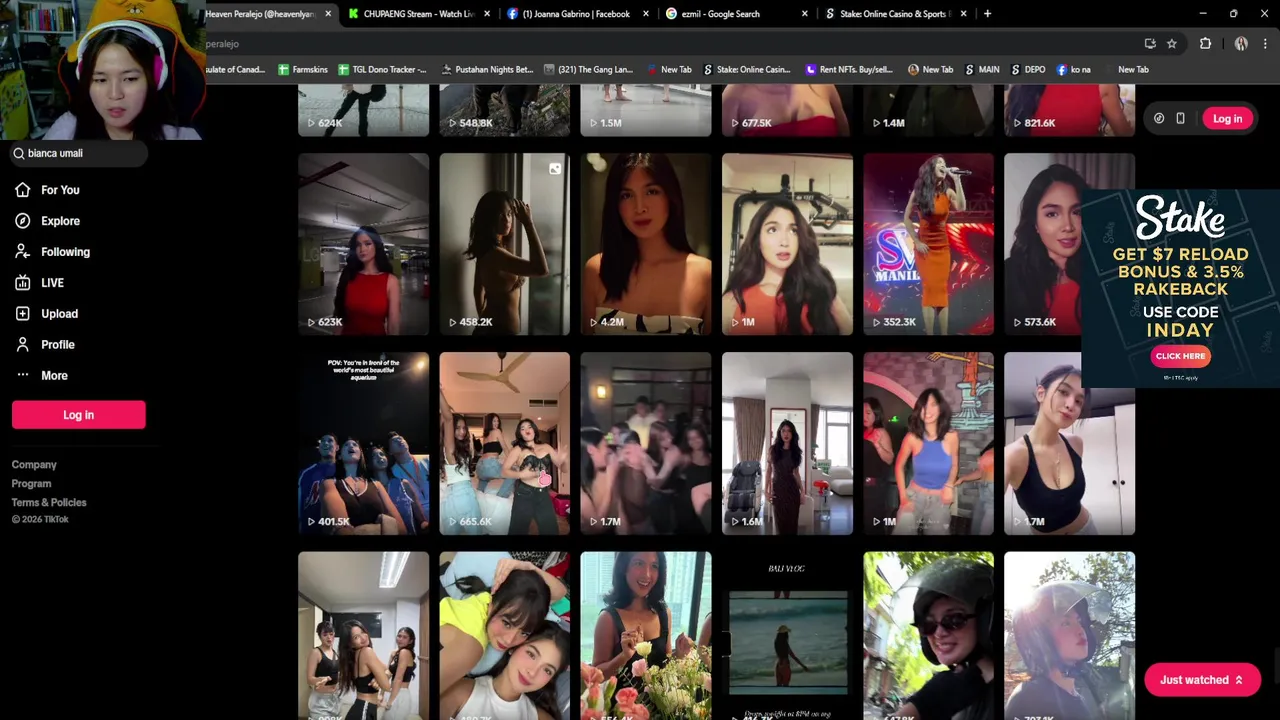
Task: Open the concert singer video with 352.3K views
Action: coord(928,244)
